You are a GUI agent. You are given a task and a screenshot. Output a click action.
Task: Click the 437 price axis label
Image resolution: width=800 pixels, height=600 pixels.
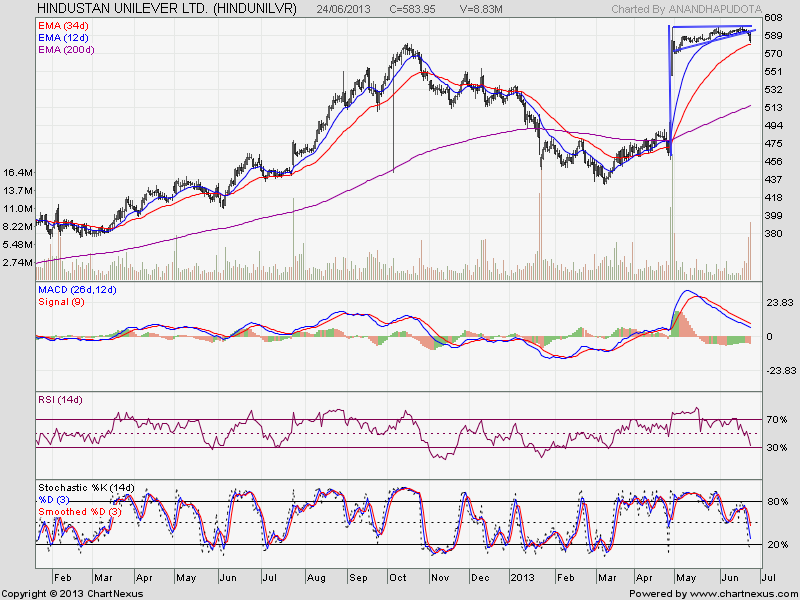[x=773, y=180]
